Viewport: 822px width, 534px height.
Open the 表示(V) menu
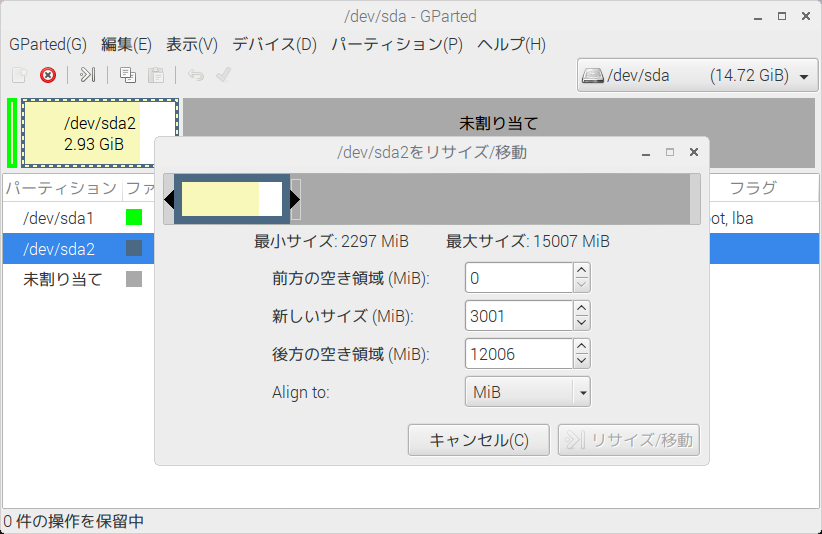(x=192, y=45)
